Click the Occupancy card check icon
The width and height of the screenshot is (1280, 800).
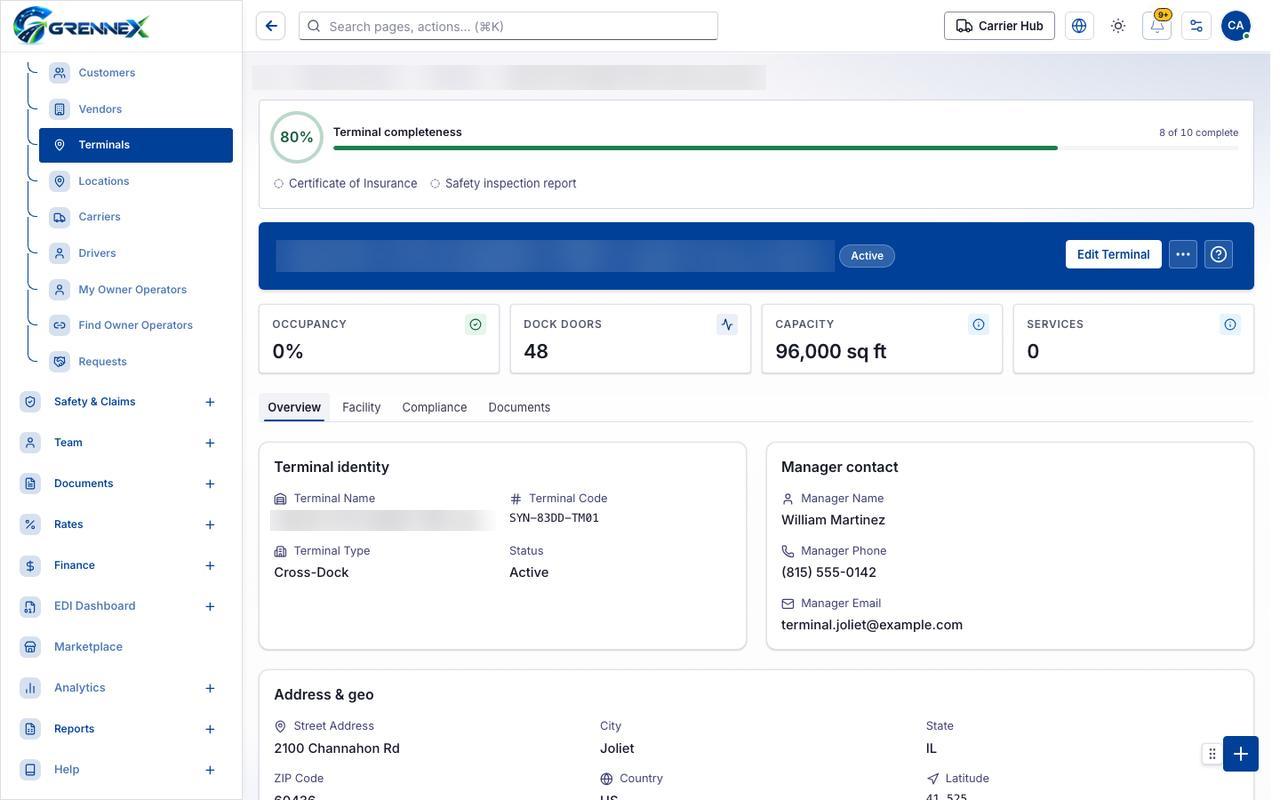pyautogui.click(x=475, y=324)
